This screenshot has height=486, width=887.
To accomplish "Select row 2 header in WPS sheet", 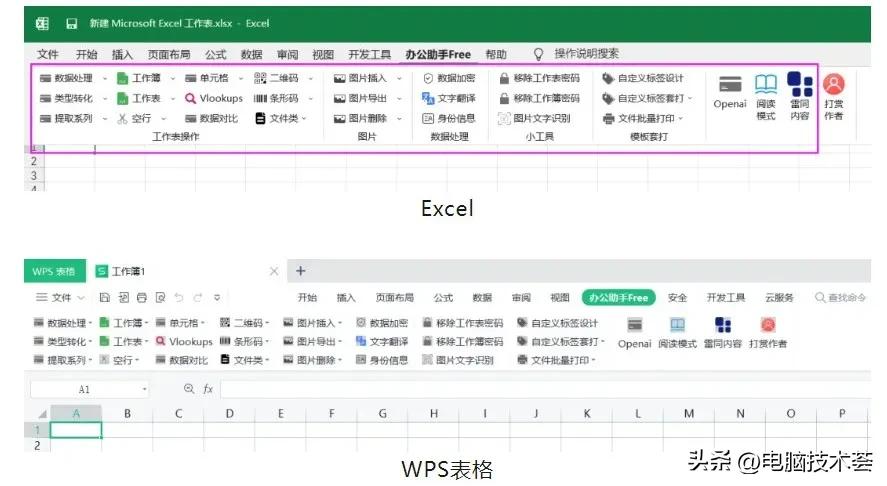I will [37, 445].
